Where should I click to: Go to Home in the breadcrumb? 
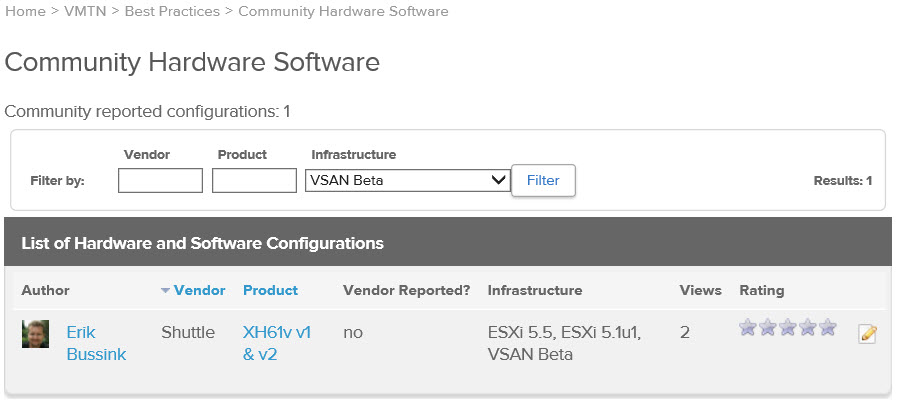(25, 11)
